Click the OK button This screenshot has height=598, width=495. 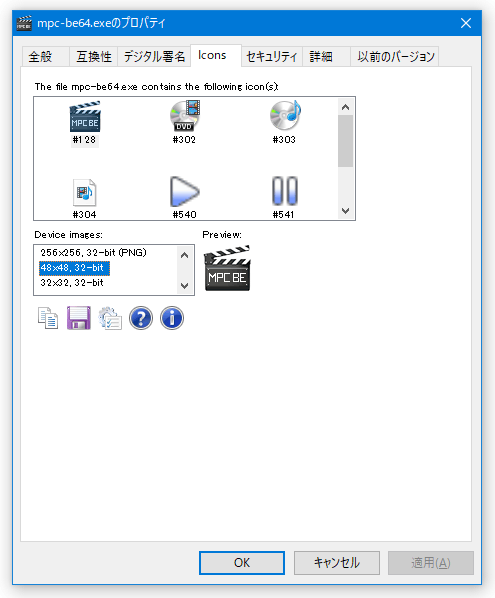[242, 563]
